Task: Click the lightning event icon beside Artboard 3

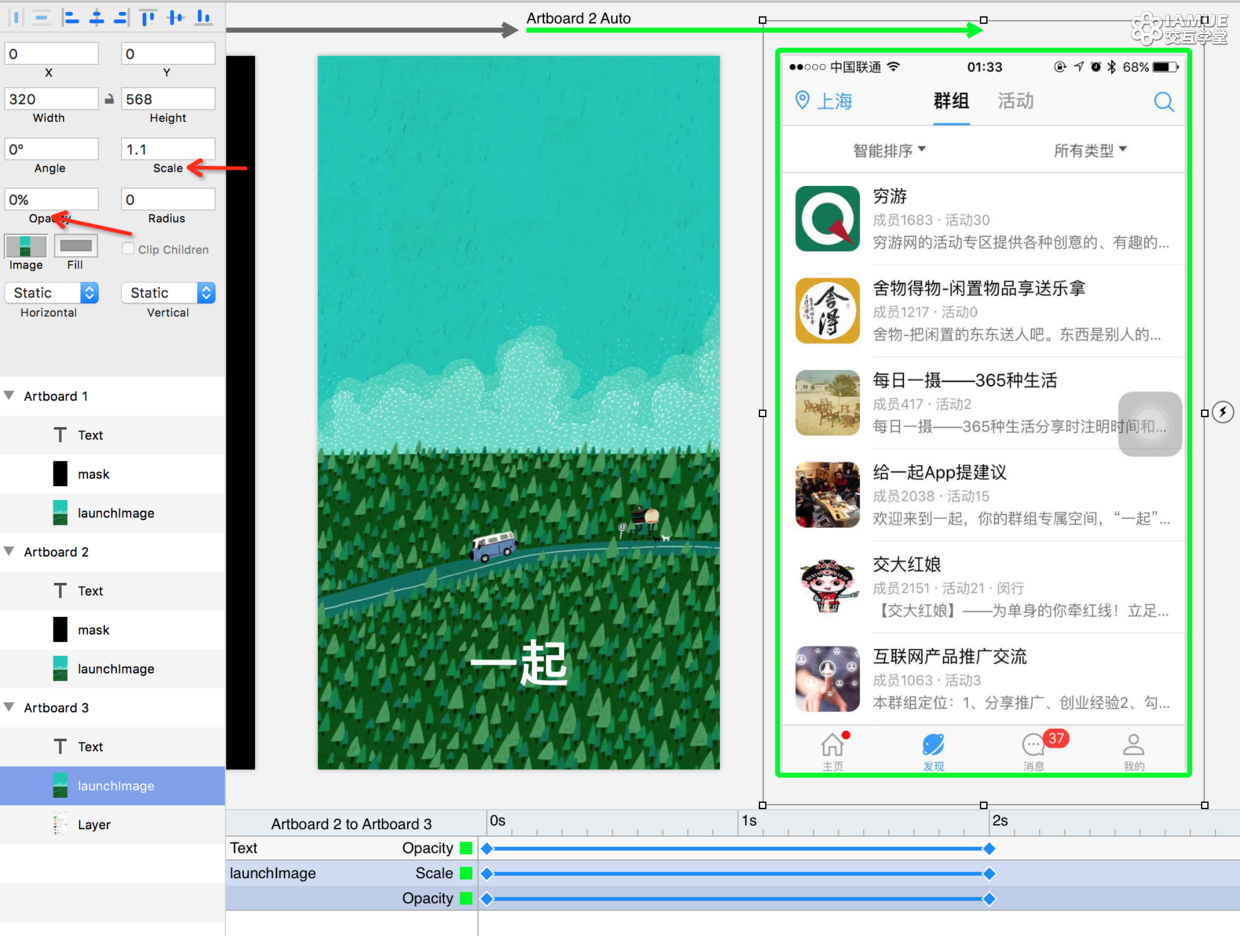Action: [x=1223, y=412]
